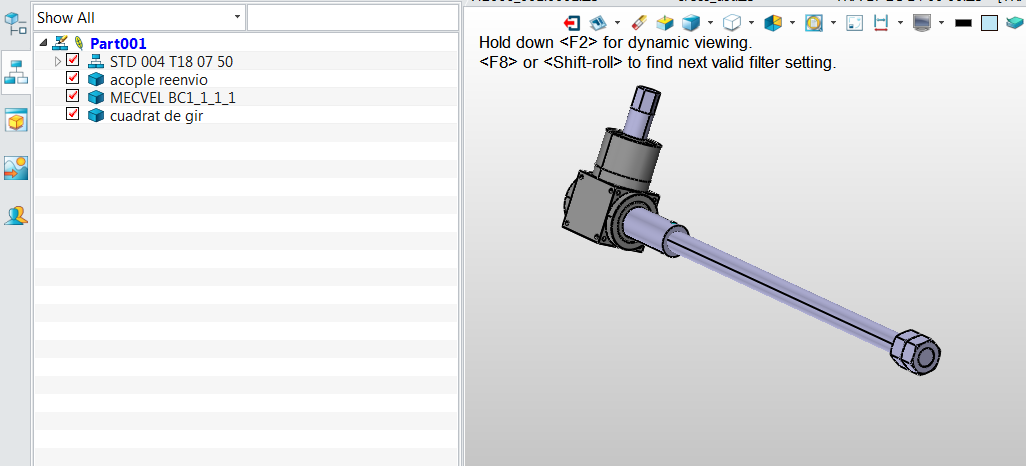Click the white wireframe cube icon

point(732,23)
